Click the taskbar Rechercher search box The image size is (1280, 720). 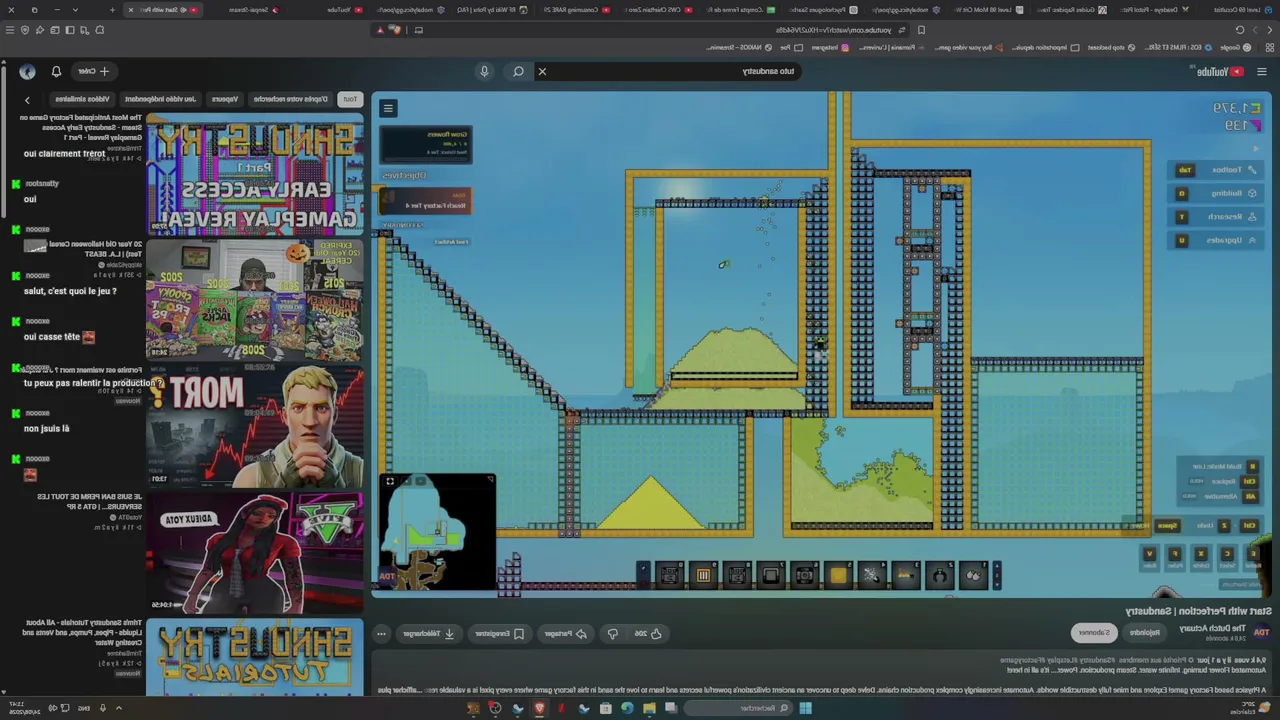click(x=738, y=708)
